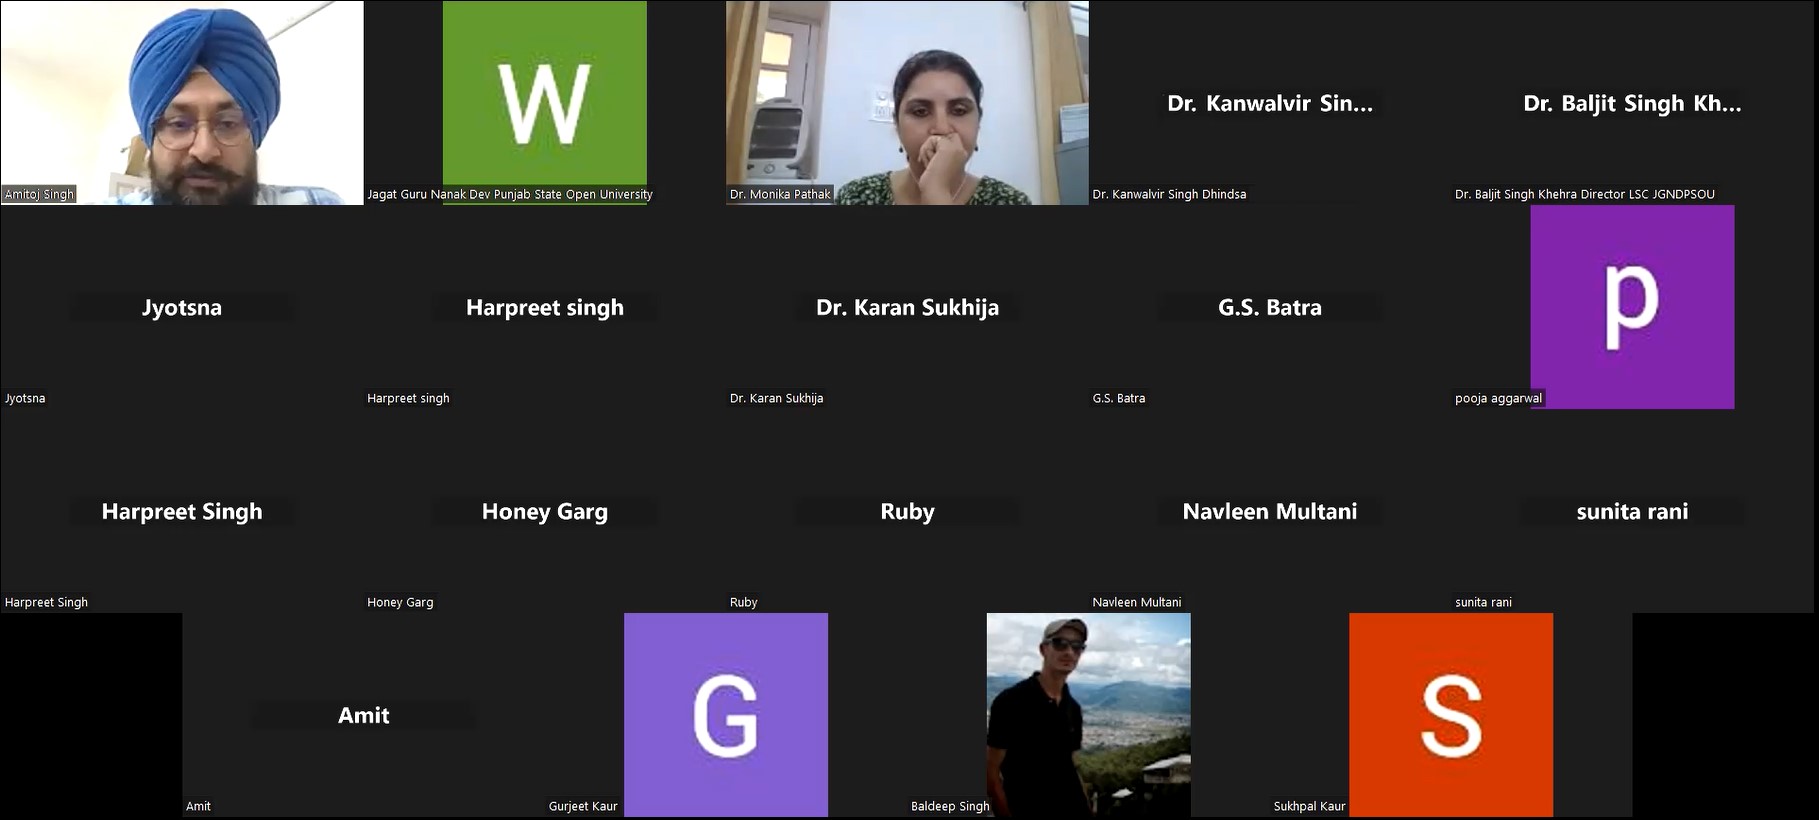The height and width of the screenshot is (820, 1819).
Task: Select the small sunita rani label
Action: click(1484, 602)
